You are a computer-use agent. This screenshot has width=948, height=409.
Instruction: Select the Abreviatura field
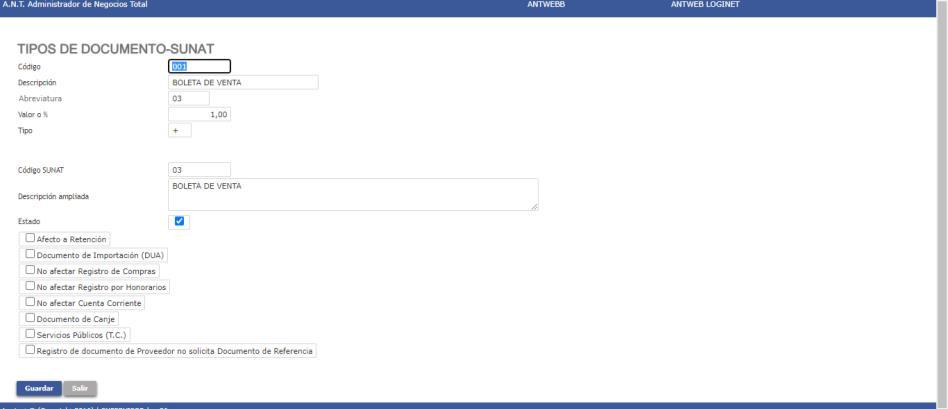click(189, 98)
